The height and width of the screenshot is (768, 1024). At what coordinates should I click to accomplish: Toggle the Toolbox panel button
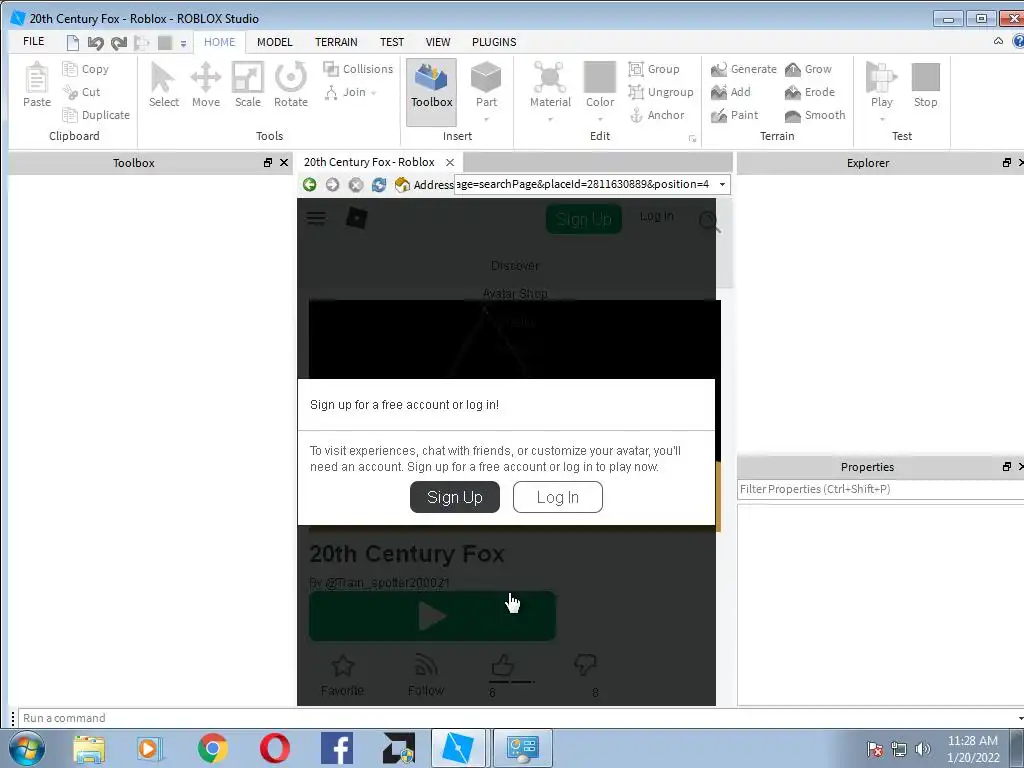click(431, 91)
